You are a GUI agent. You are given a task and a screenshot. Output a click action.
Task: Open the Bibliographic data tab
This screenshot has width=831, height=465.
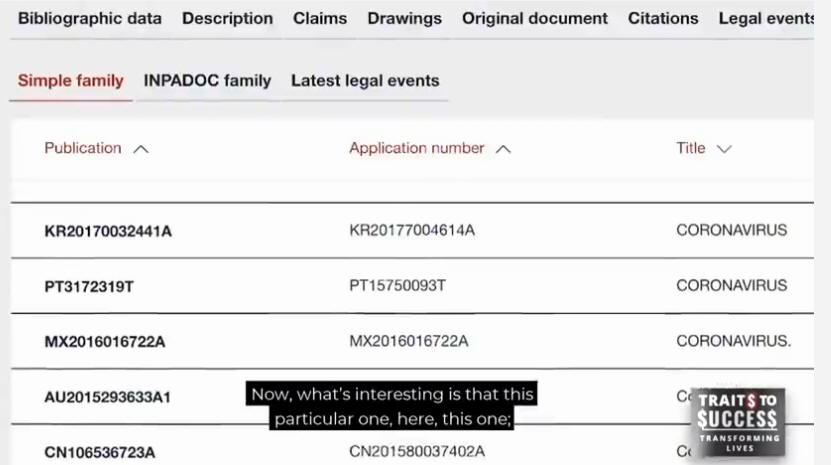(x=90, y=18)
